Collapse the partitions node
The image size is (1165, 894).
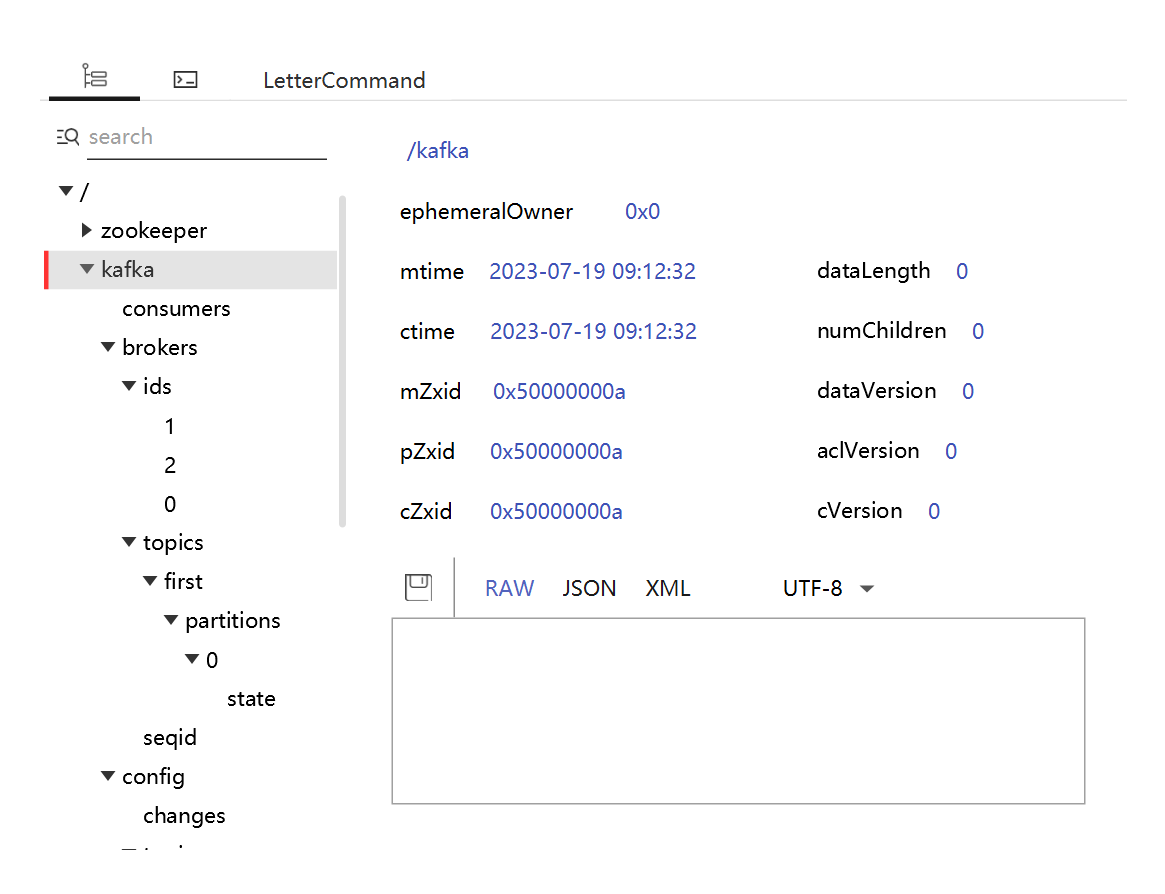pyautogui.click(x=171, y=620)
